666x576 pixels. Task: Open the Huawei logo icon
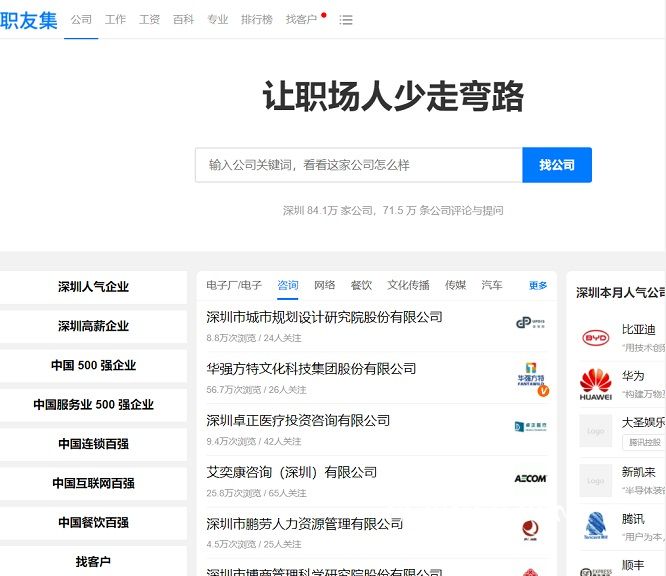(x=595, y=384)
